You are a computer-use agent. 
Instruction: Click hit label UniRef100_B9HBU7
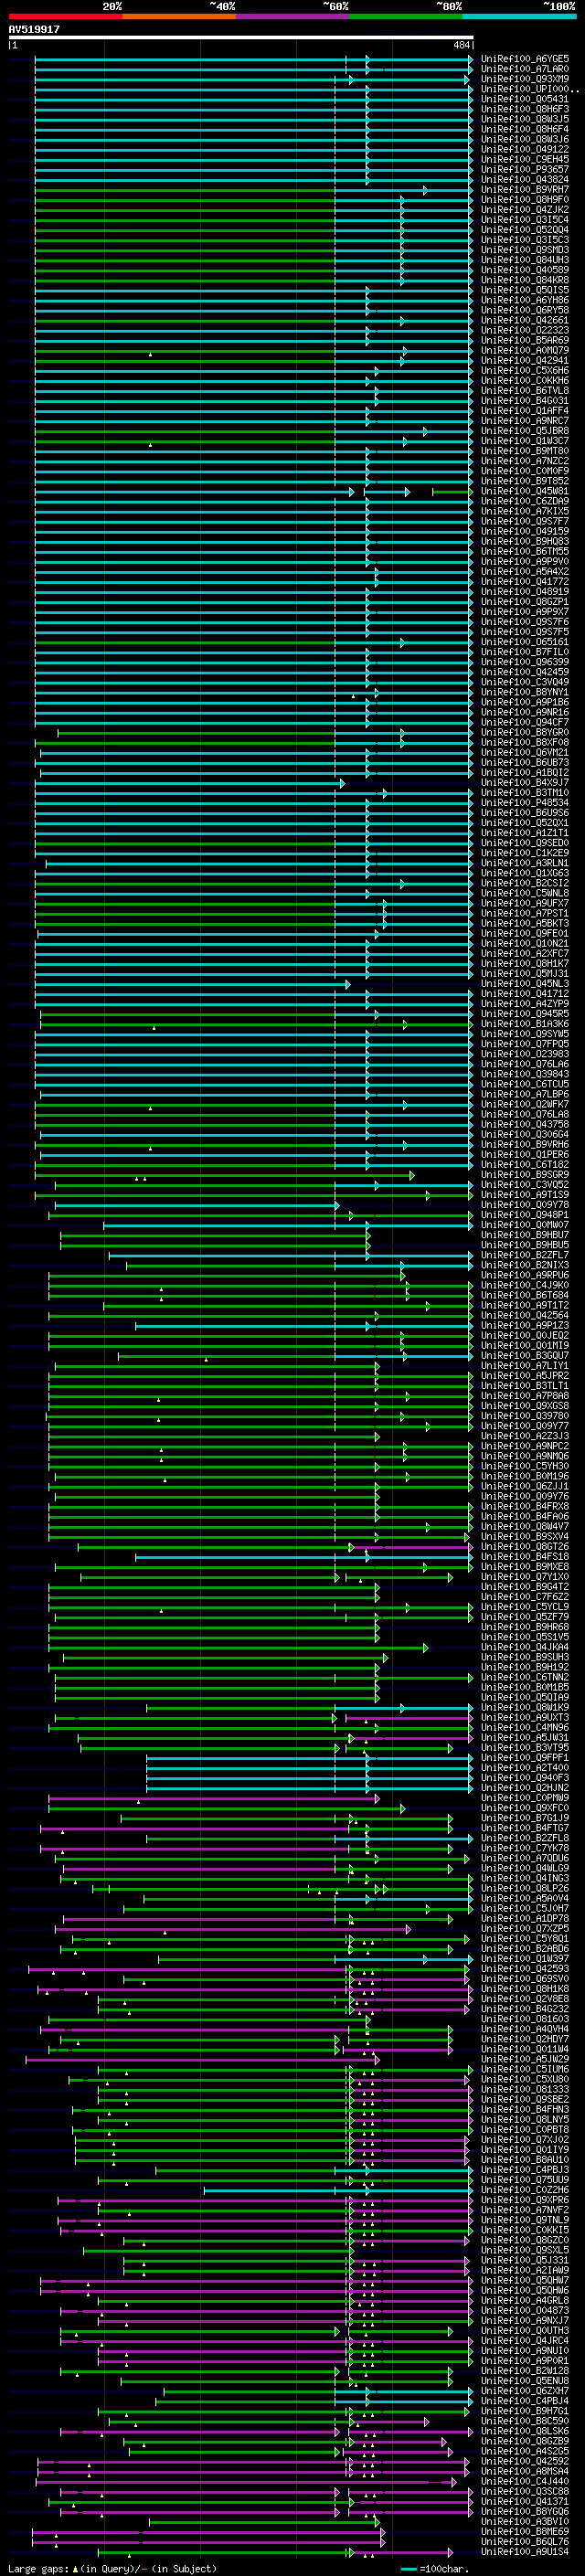(525, 1235)
